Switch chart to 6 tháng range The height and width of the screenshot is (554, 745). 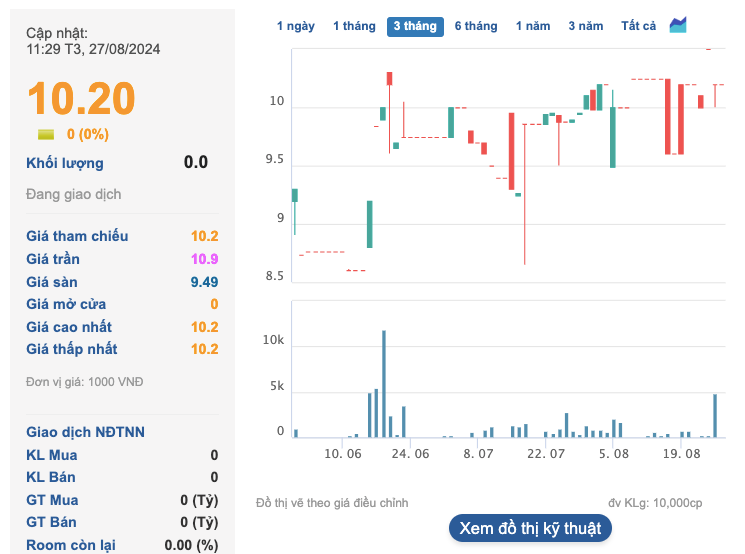pyautogui.click(x=476, y=26)
